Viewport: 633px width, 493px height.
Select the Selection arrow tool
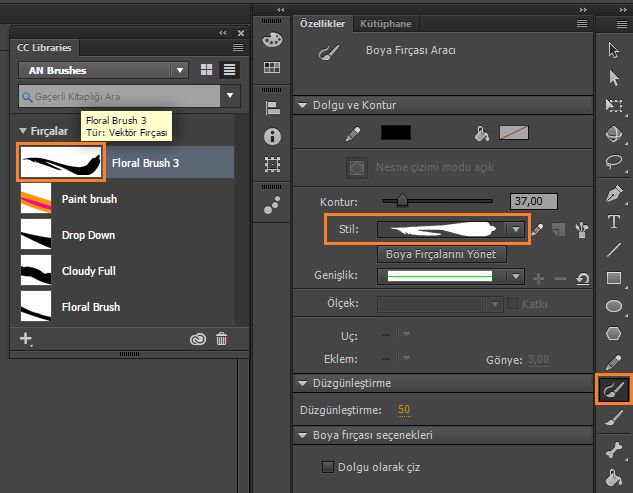(x=614, y=50)
